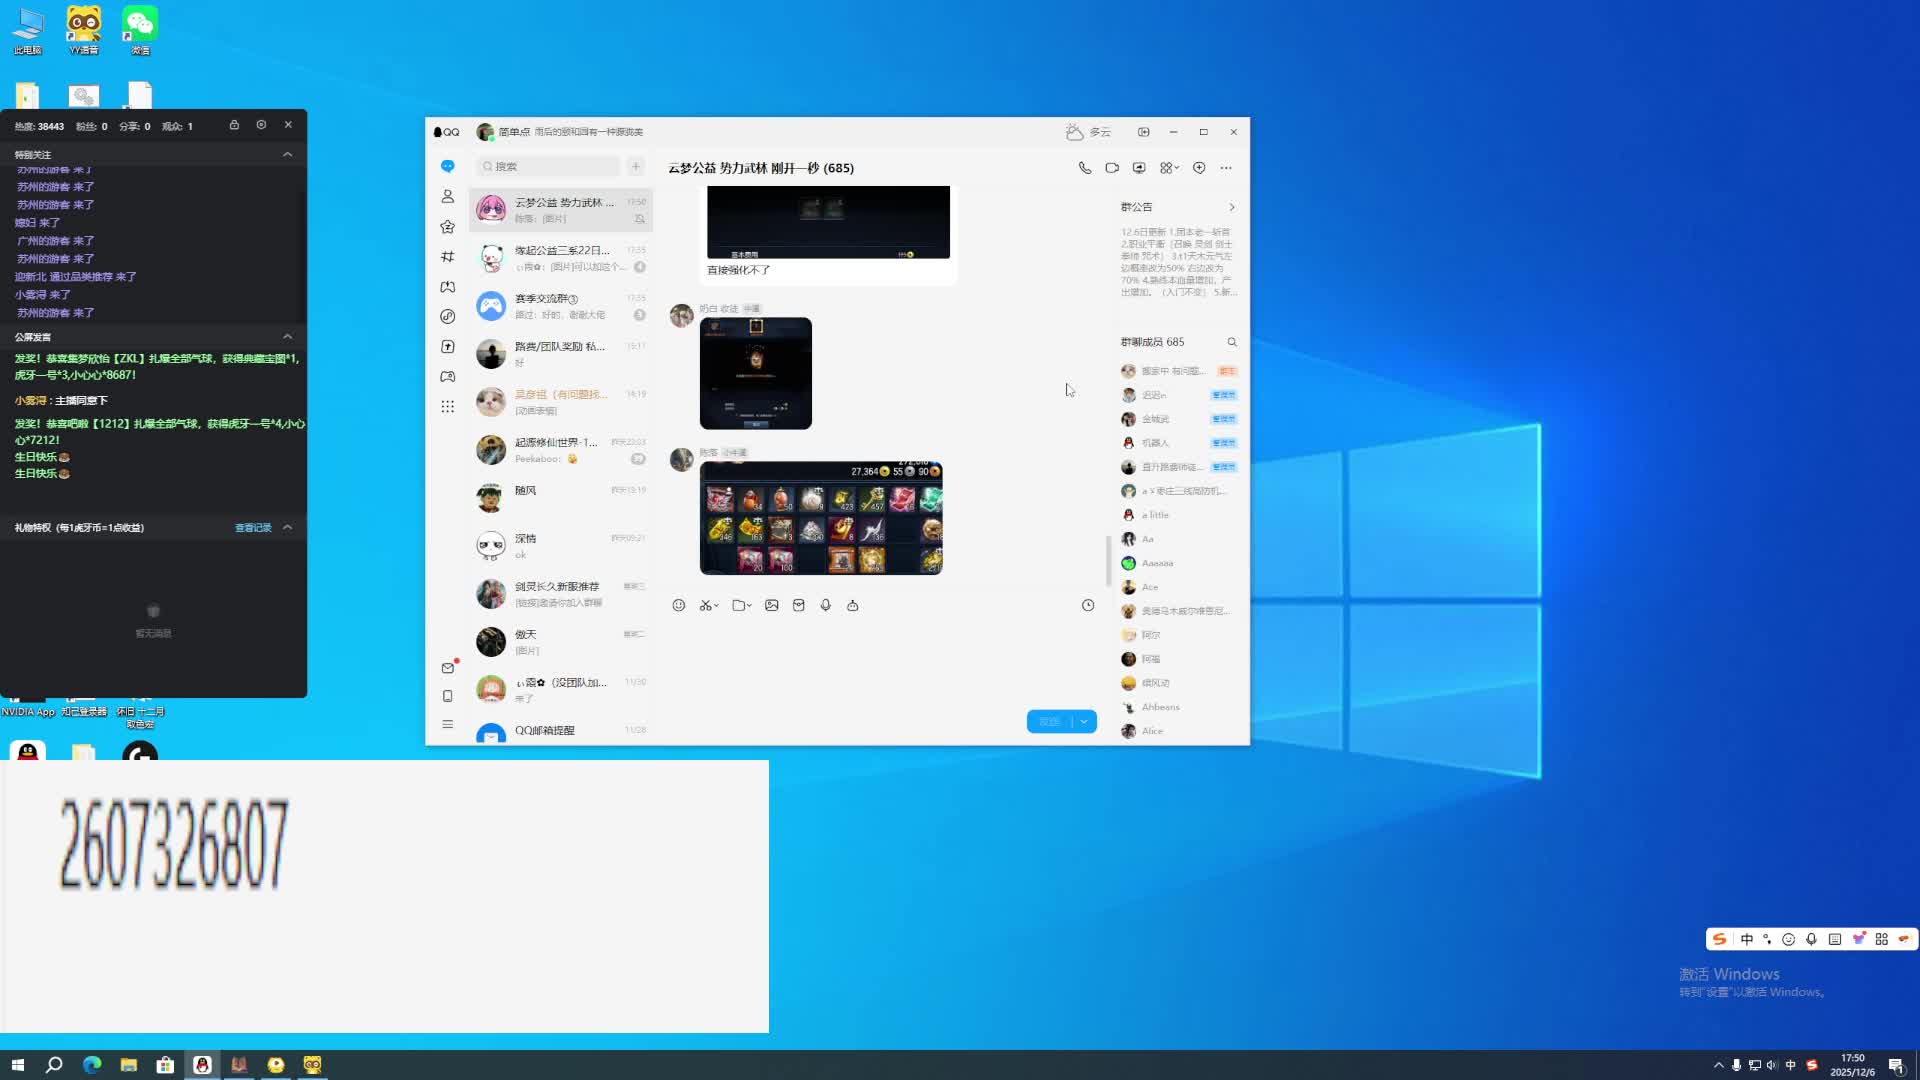Open the send button dropdown arrow
1920x1080 pixels.
pyautogui.click(x=1084, y=722)
